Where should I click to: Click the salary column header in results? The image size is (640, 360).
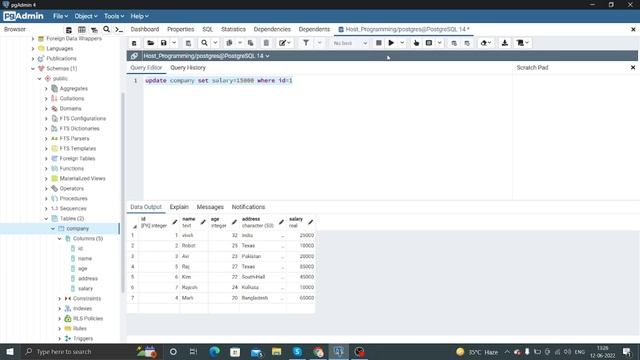pyautogui.click(x=301, y=222)
